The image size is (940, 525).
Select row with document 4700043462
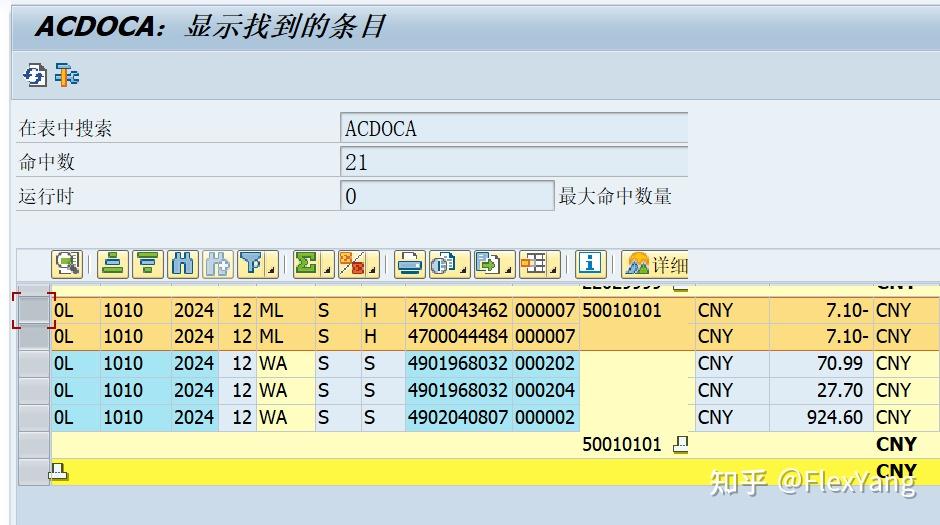pyautogui.click(x=34, y=310)
